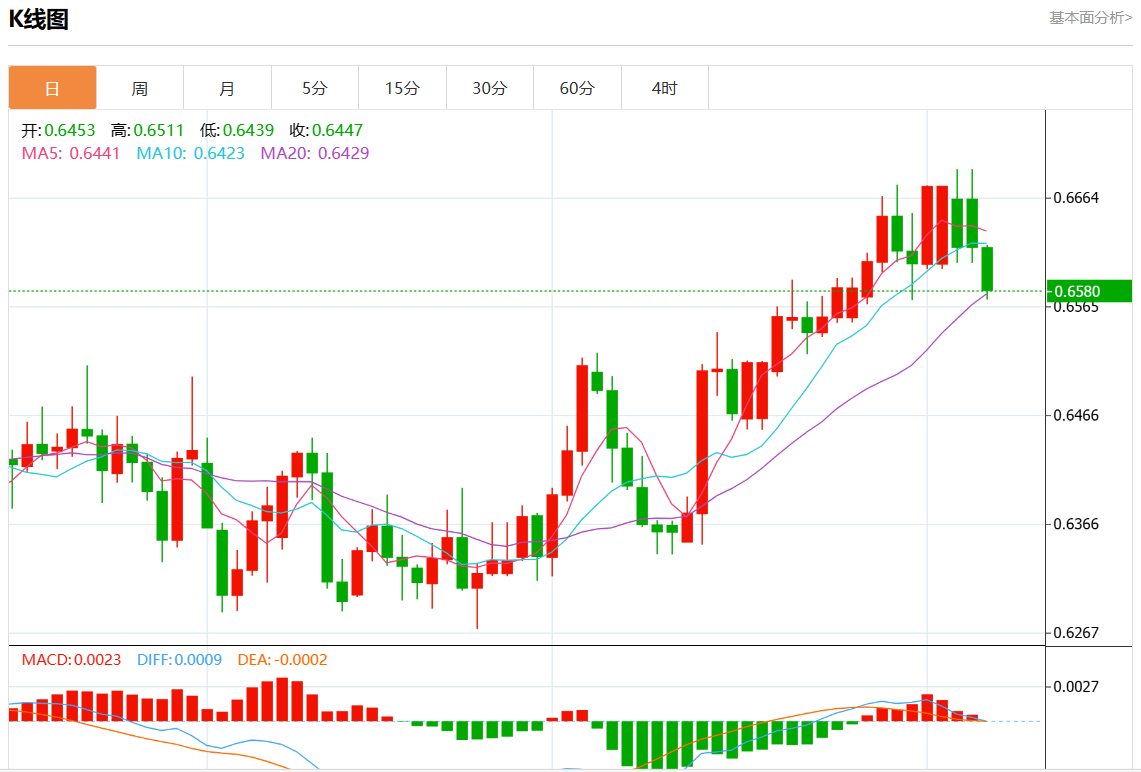Click the DIFF:0.0009 indicator label
This screenshot has width=1141, height=772.
point(179,660)
